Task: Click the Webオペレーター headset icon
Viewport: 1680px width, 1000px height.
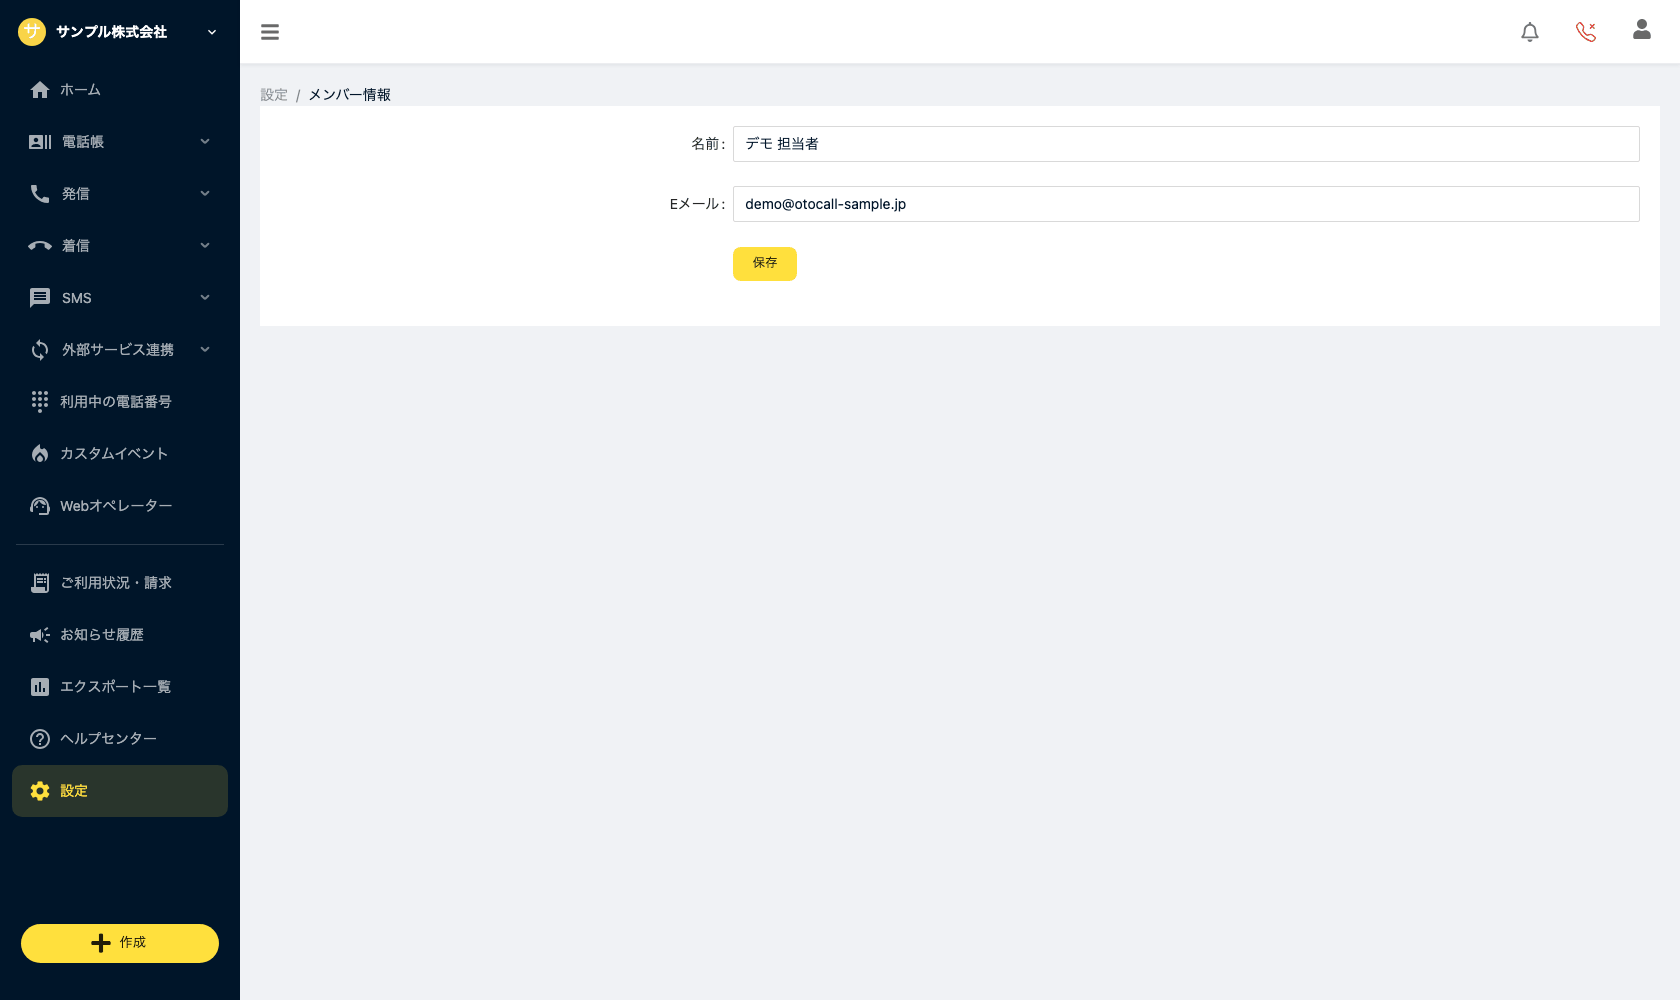Action: [40, 506]
